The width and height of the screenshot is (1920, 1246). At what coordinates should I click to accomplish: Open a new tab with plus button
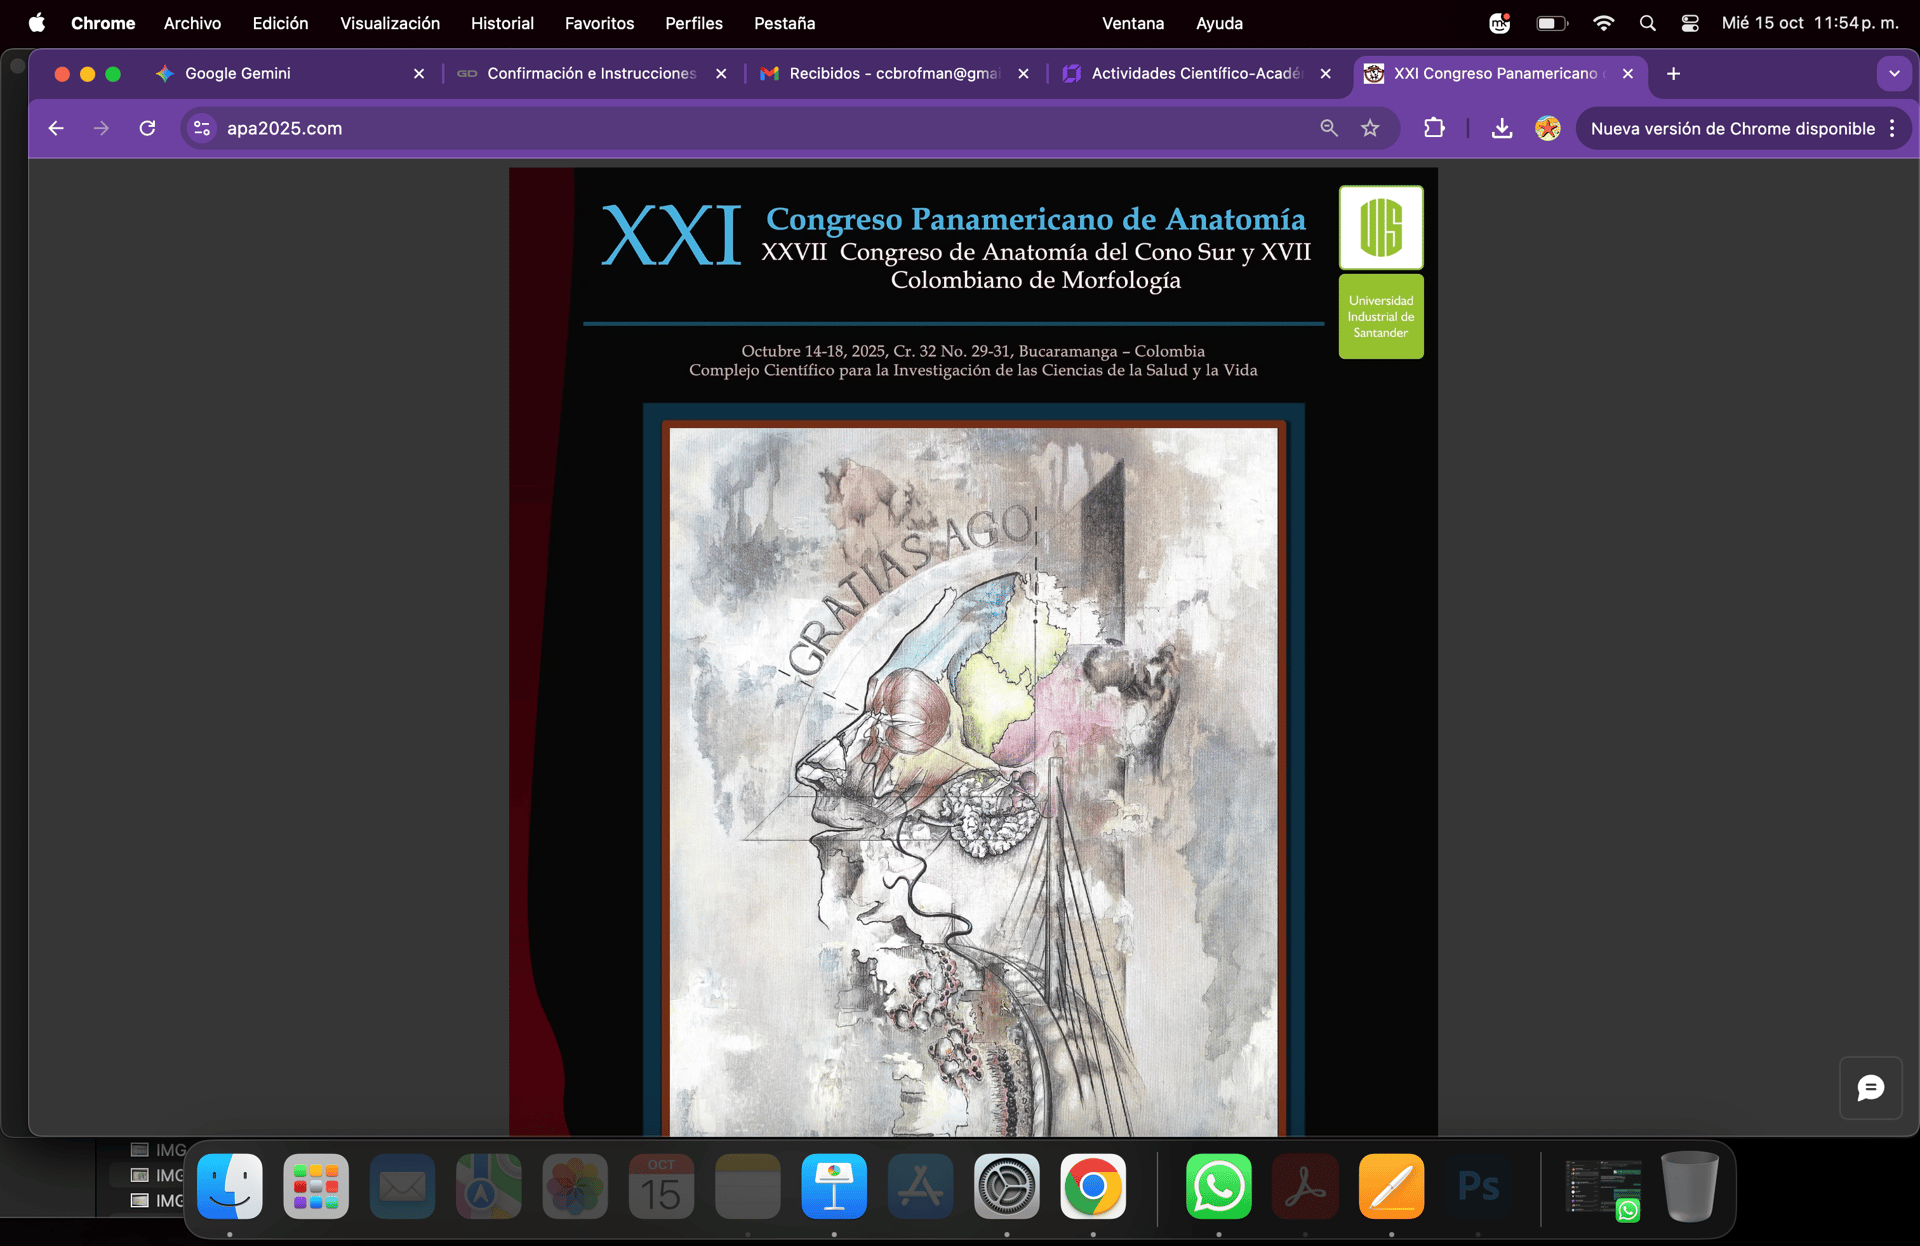[1673, 73]
